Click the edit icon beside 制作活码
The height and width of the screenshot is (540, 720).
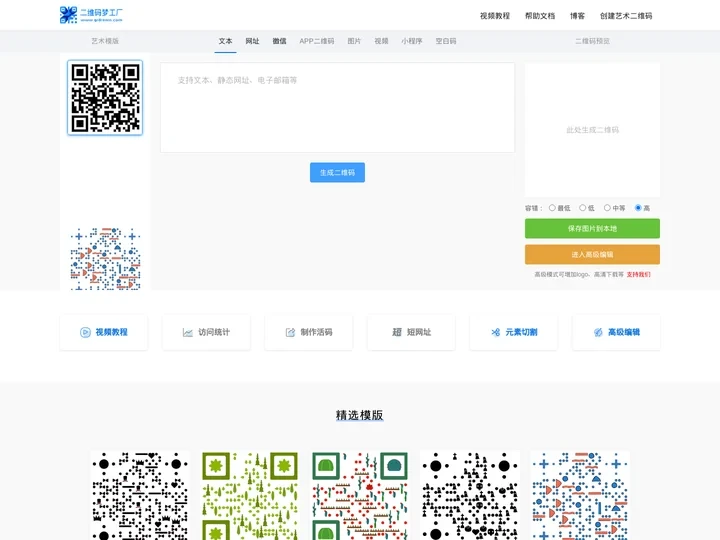click(290, 332)
